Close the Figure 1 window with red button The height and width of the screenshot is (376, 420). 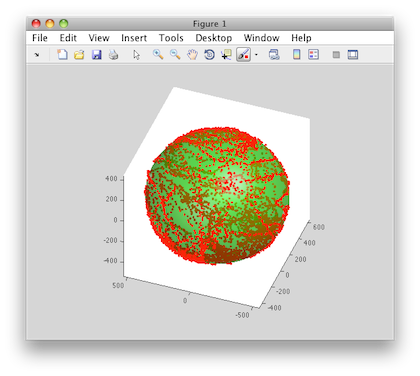36,23
